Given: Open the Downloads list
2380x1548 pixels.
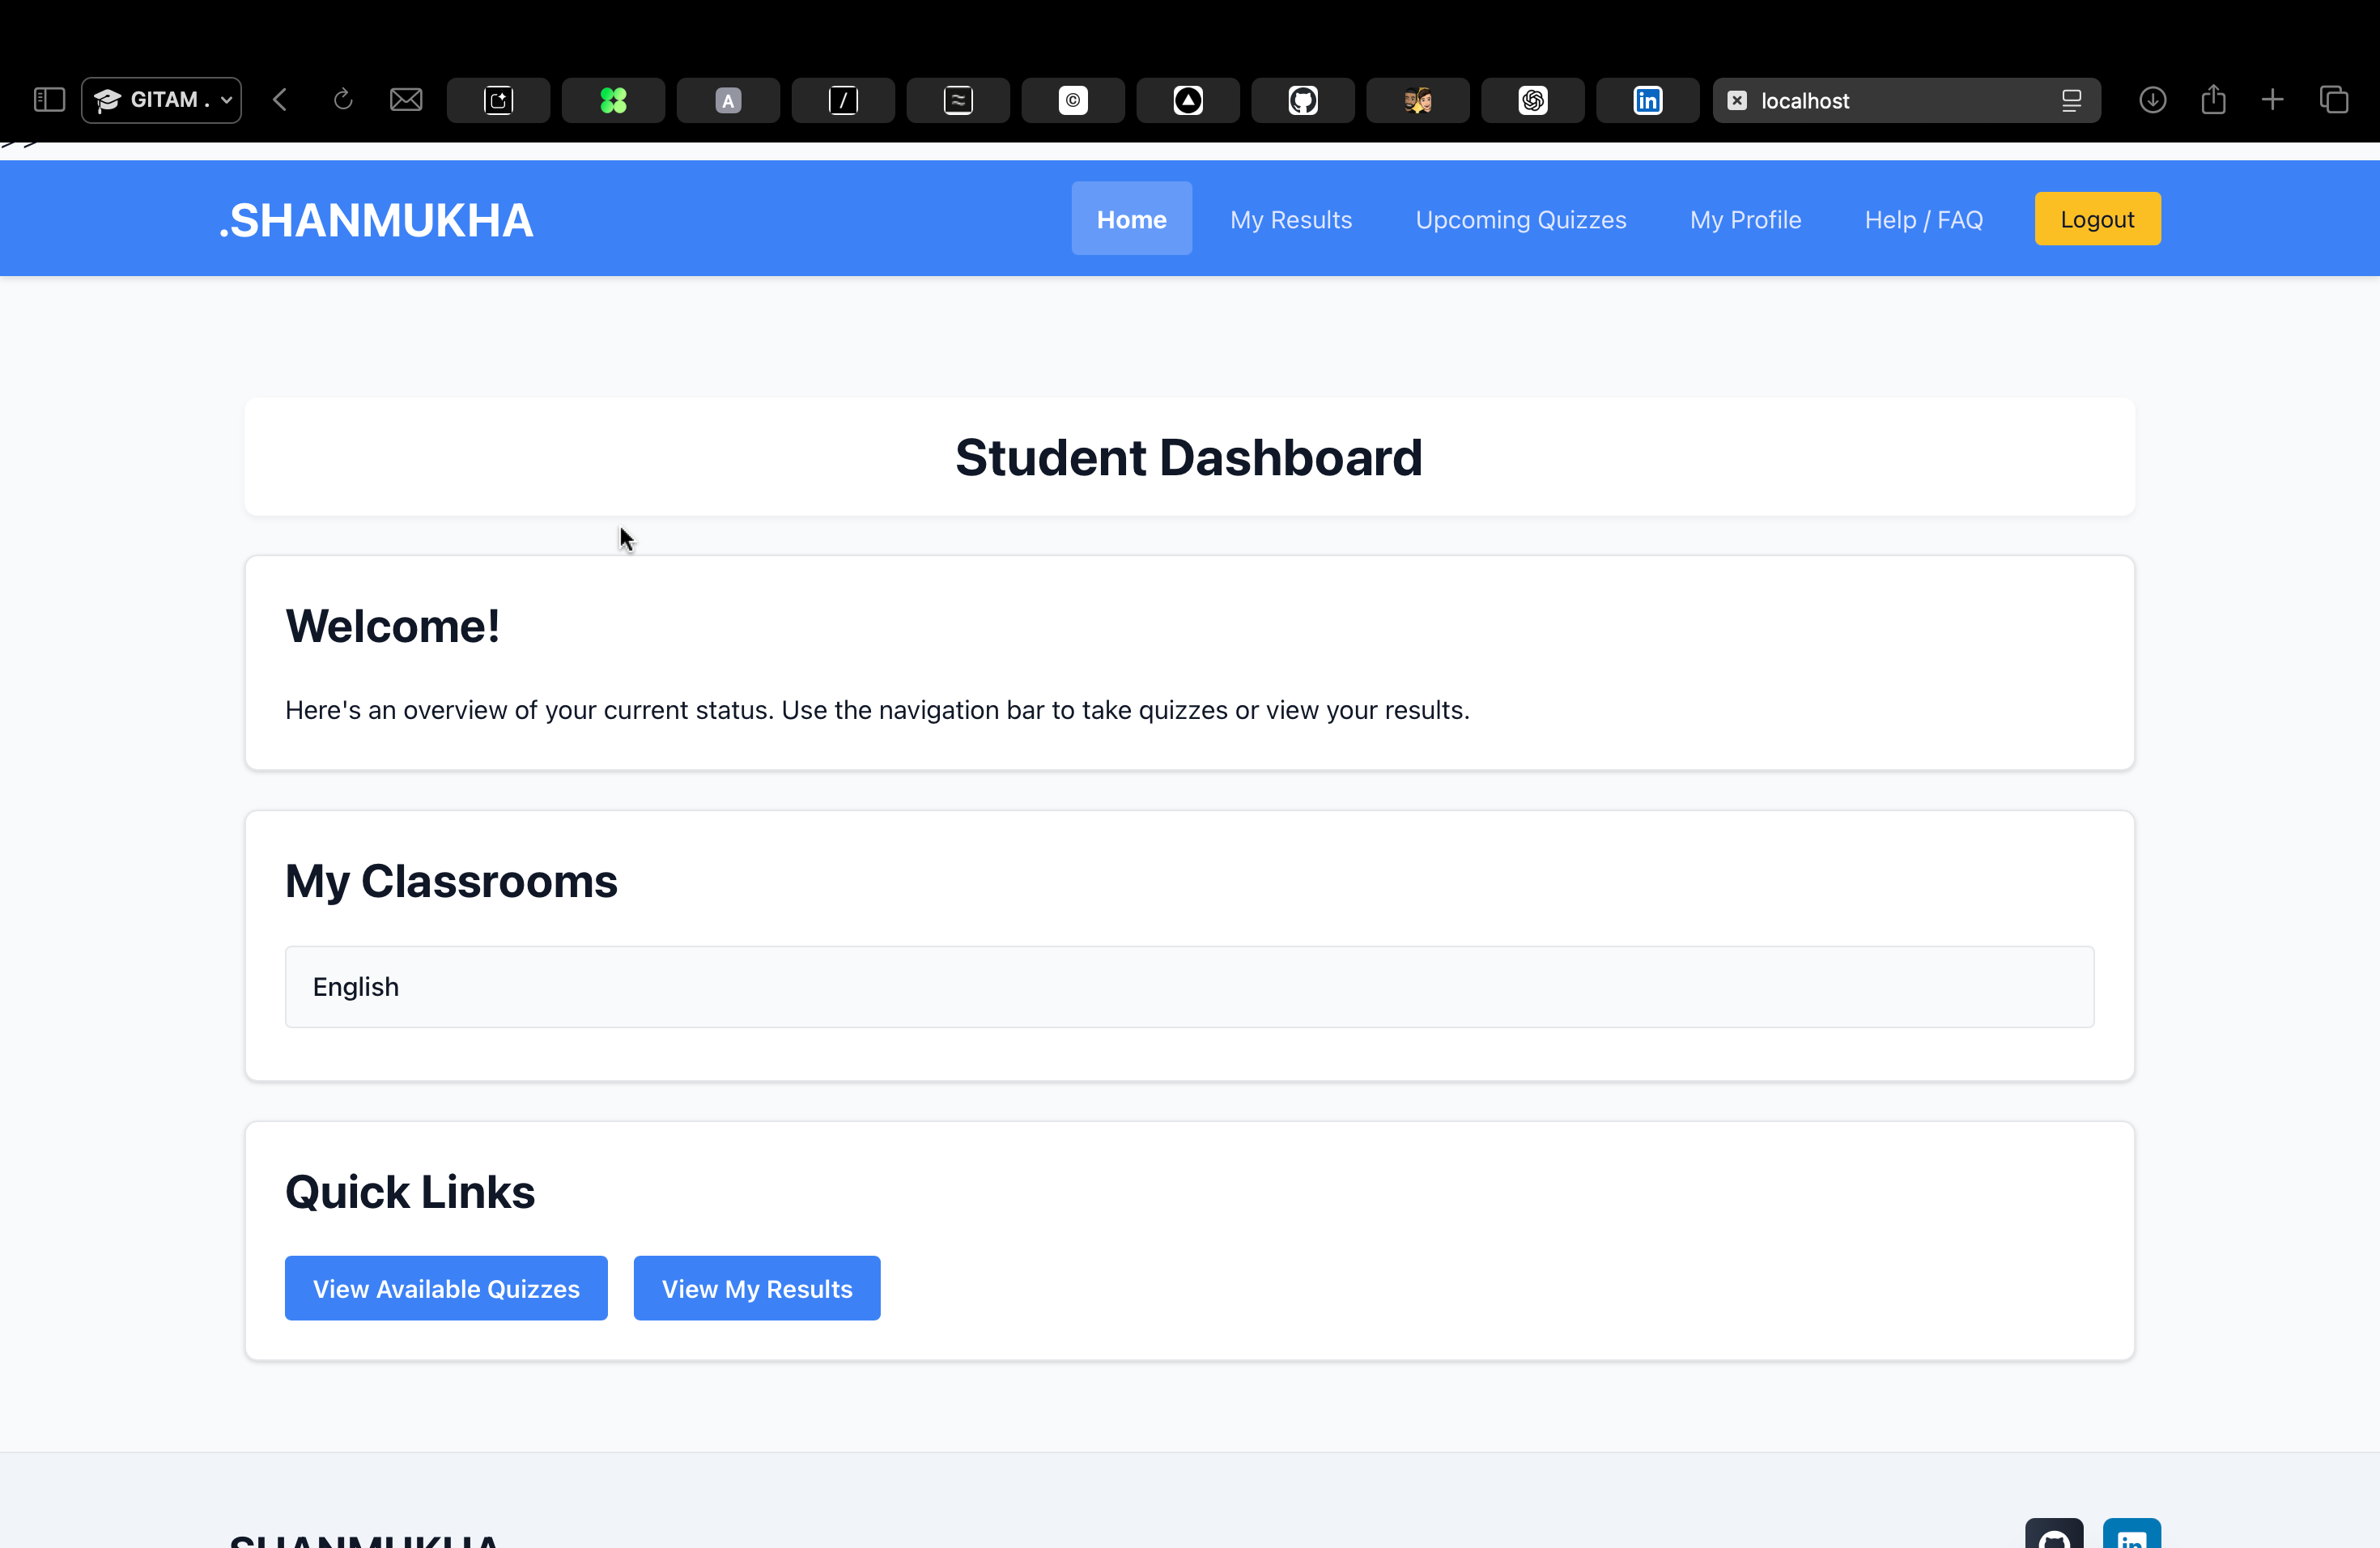Looking at the screenshot, I should point(2152,100).
